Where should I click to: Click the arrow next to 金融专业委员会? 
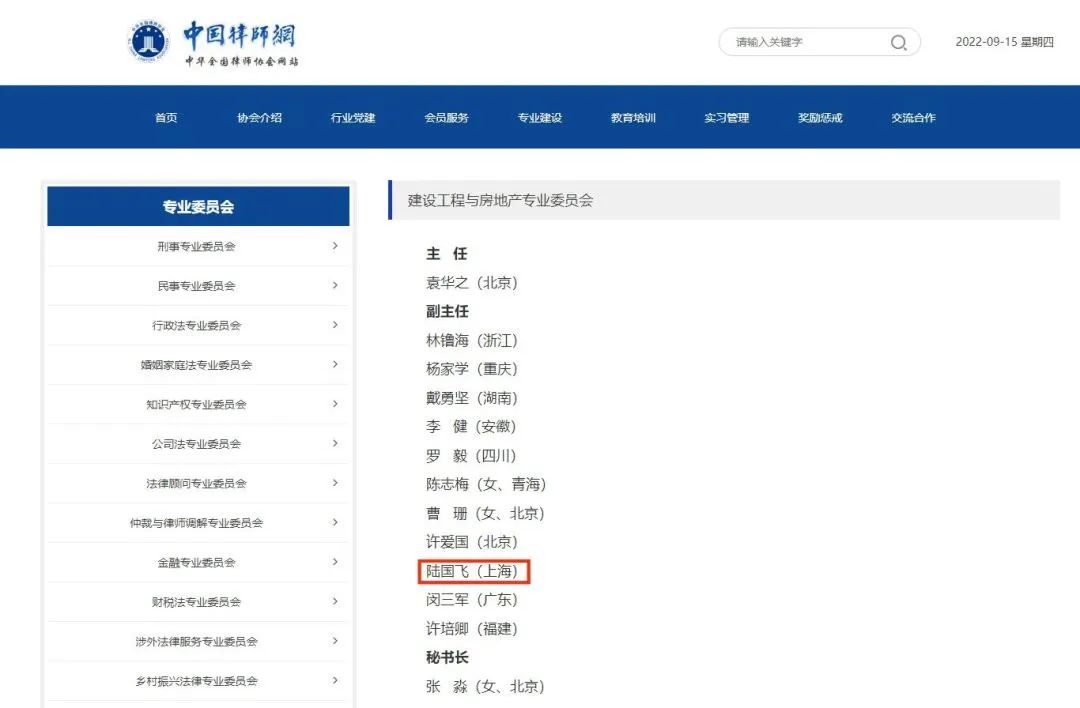(335, 562)
